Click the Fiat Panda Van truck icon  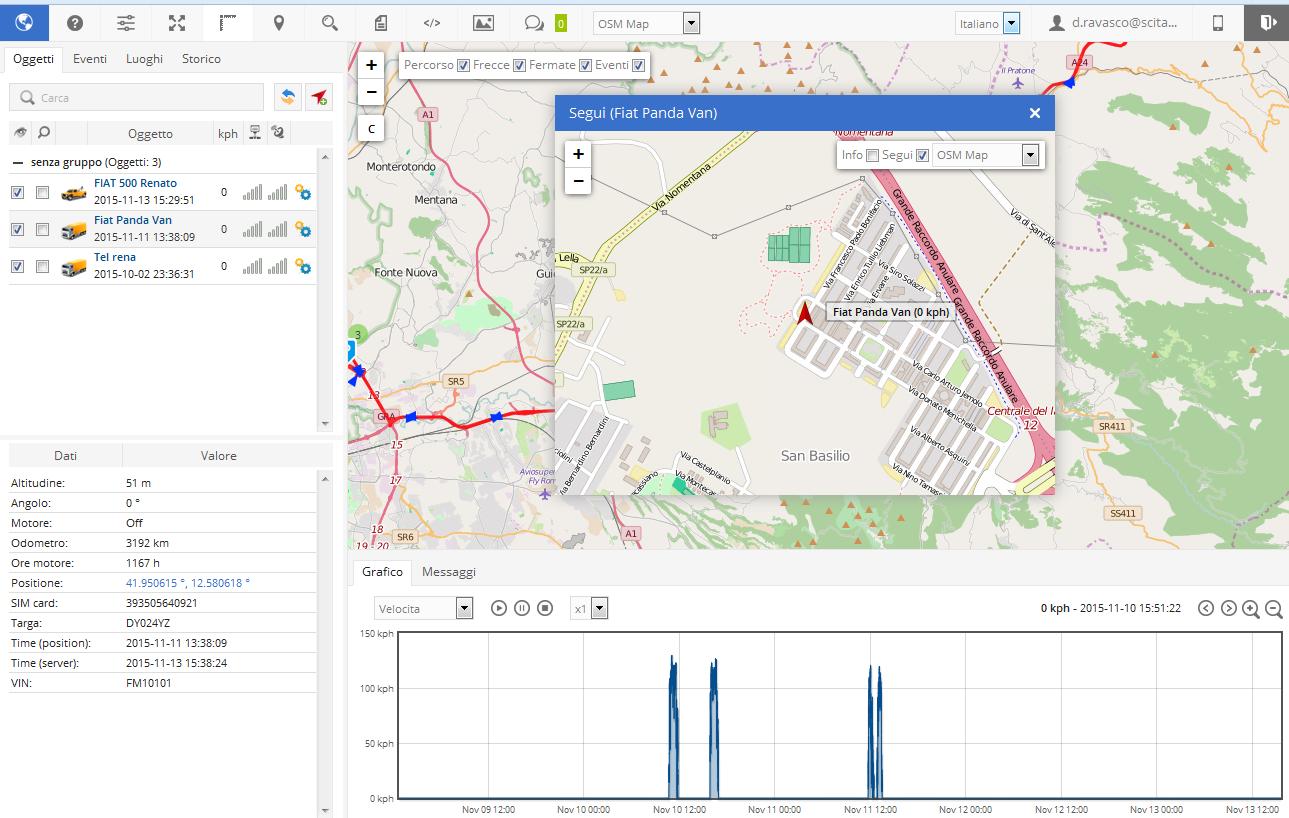click(x=74, y=230)
